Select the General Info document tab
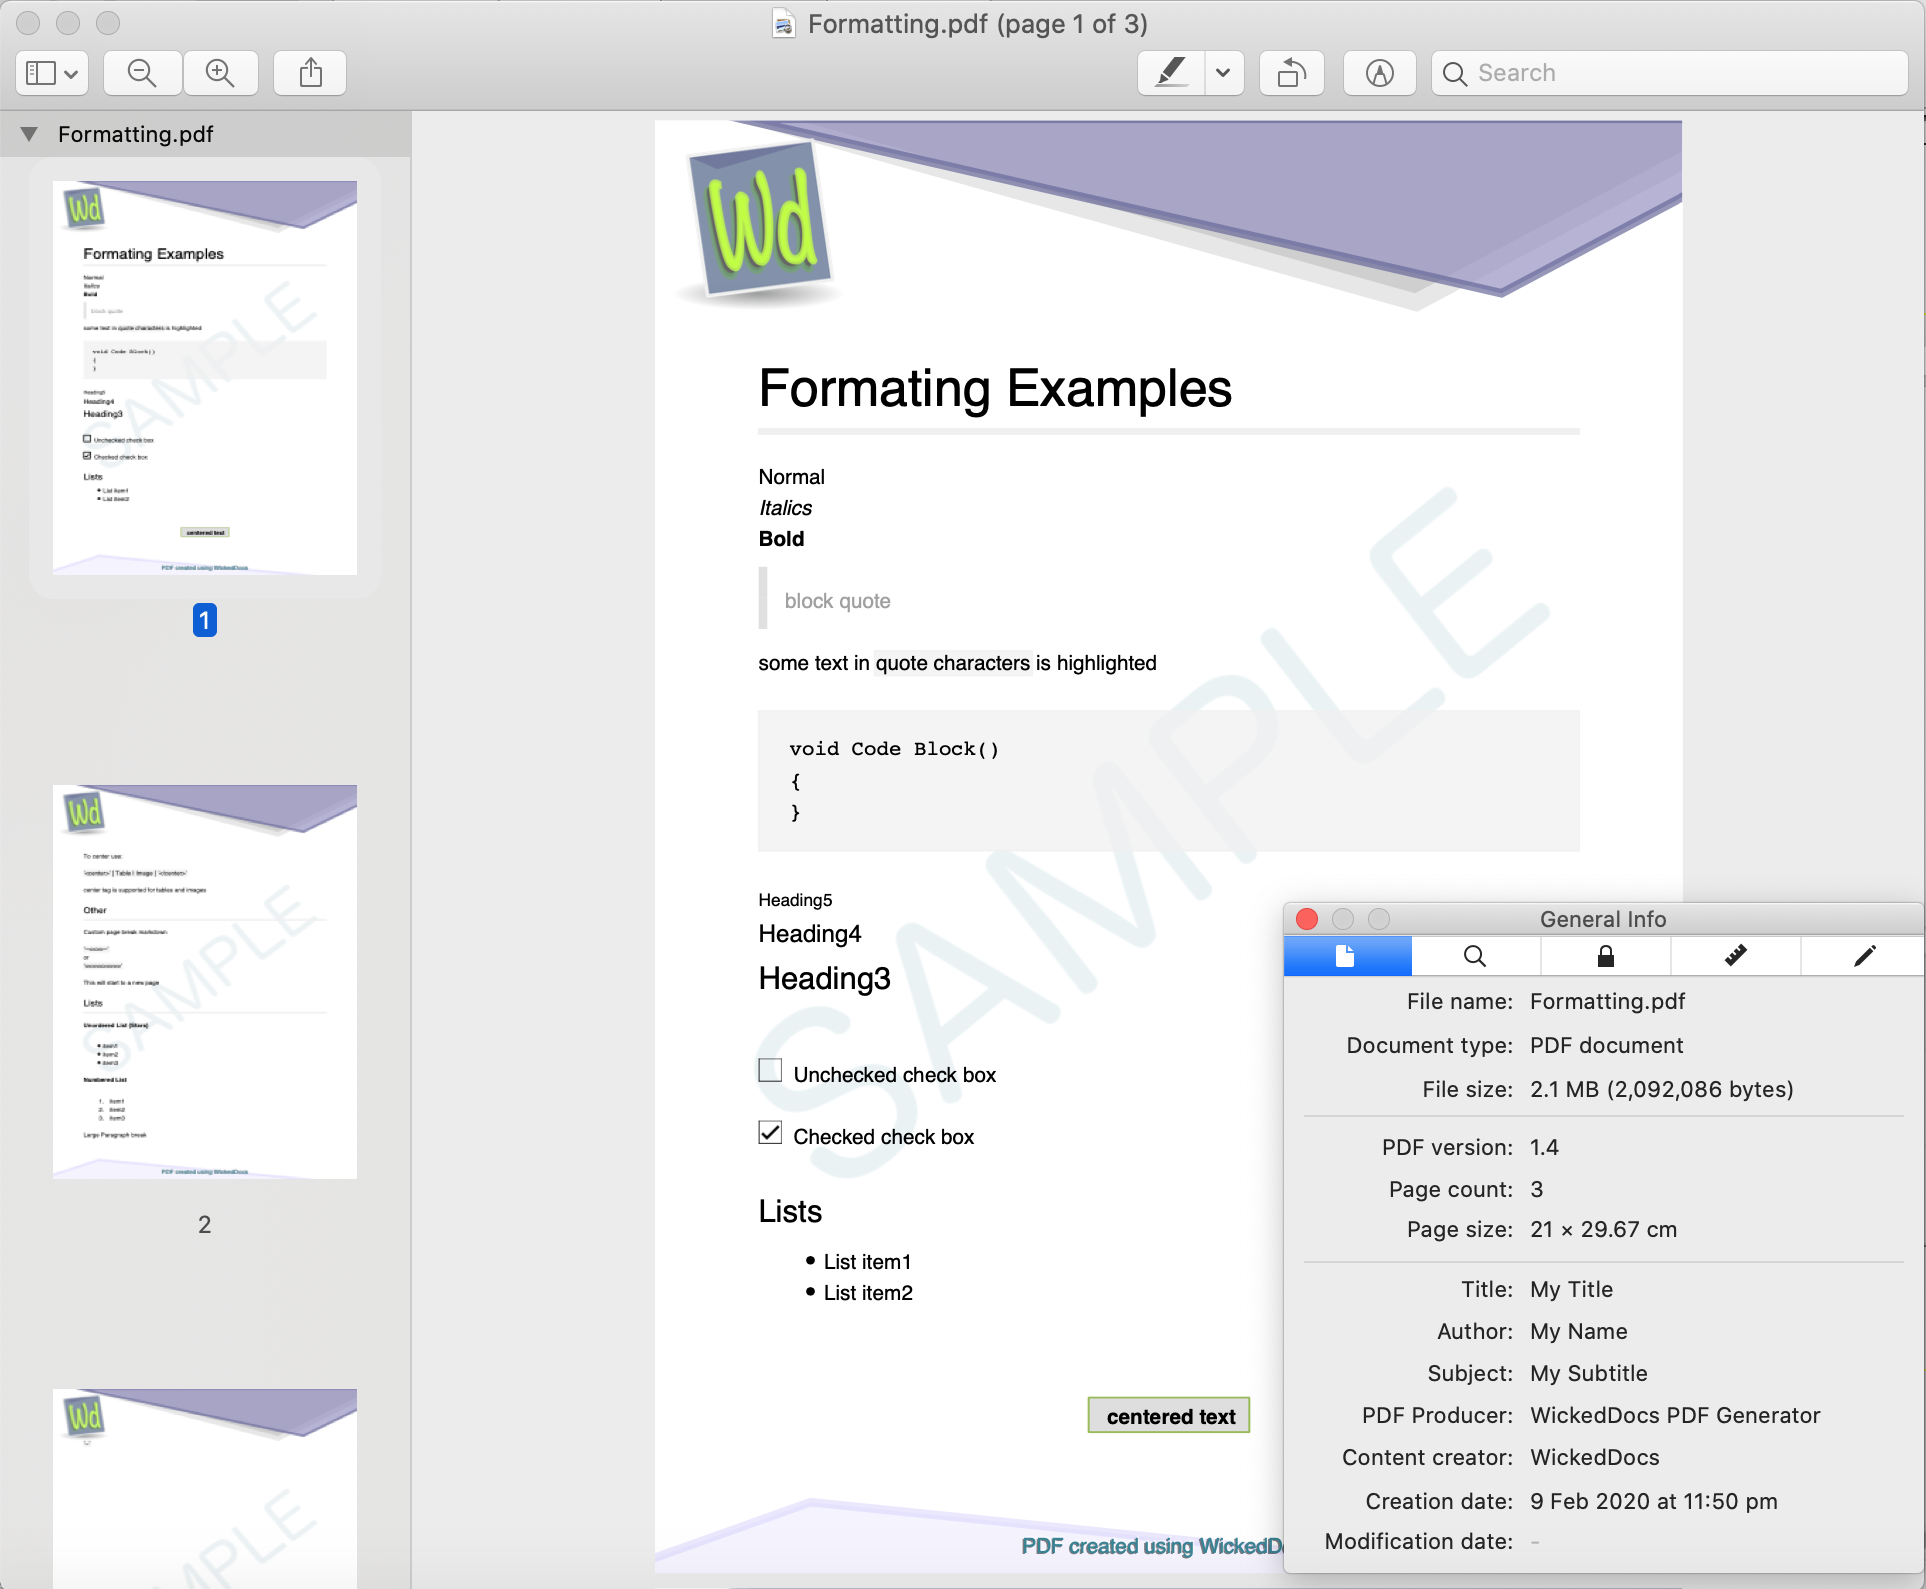 (1346, 956)
